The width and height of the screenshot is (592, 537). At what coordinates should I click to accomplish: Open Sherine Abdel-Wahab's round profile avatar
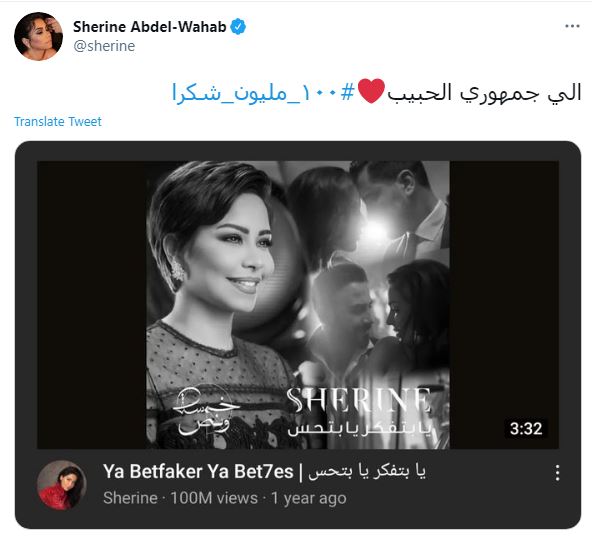39,36
